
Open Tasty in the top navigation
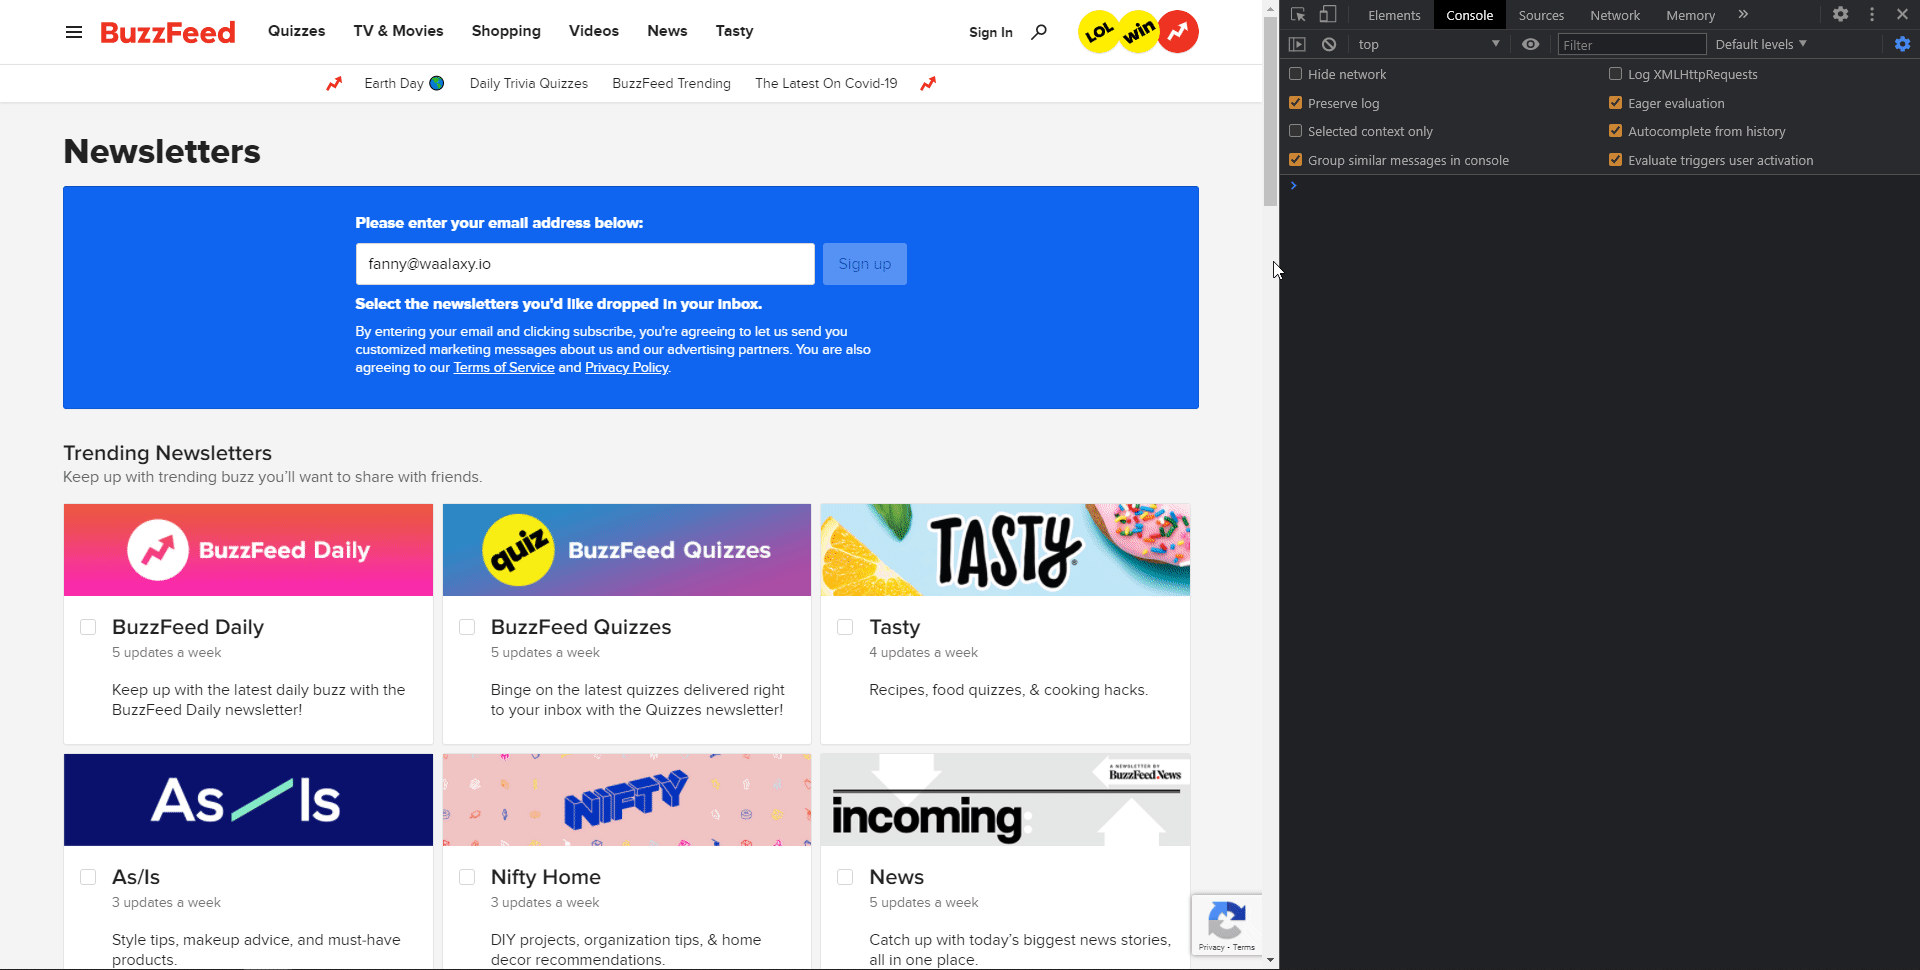[734, 31]
